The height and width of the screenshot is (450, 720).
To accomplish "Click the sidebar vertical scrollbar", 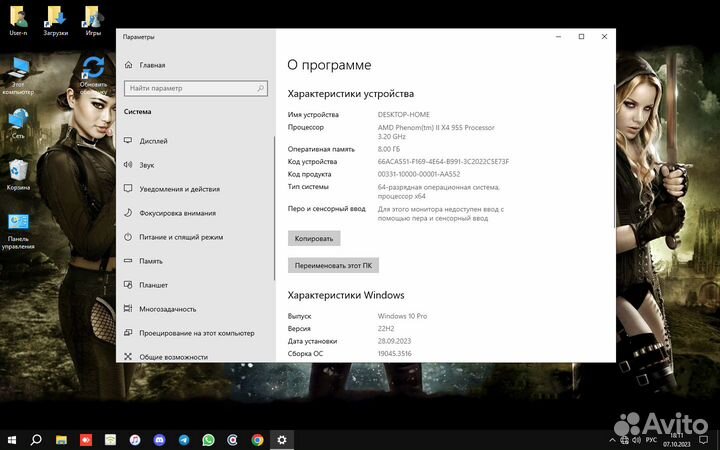I will 273,200.
